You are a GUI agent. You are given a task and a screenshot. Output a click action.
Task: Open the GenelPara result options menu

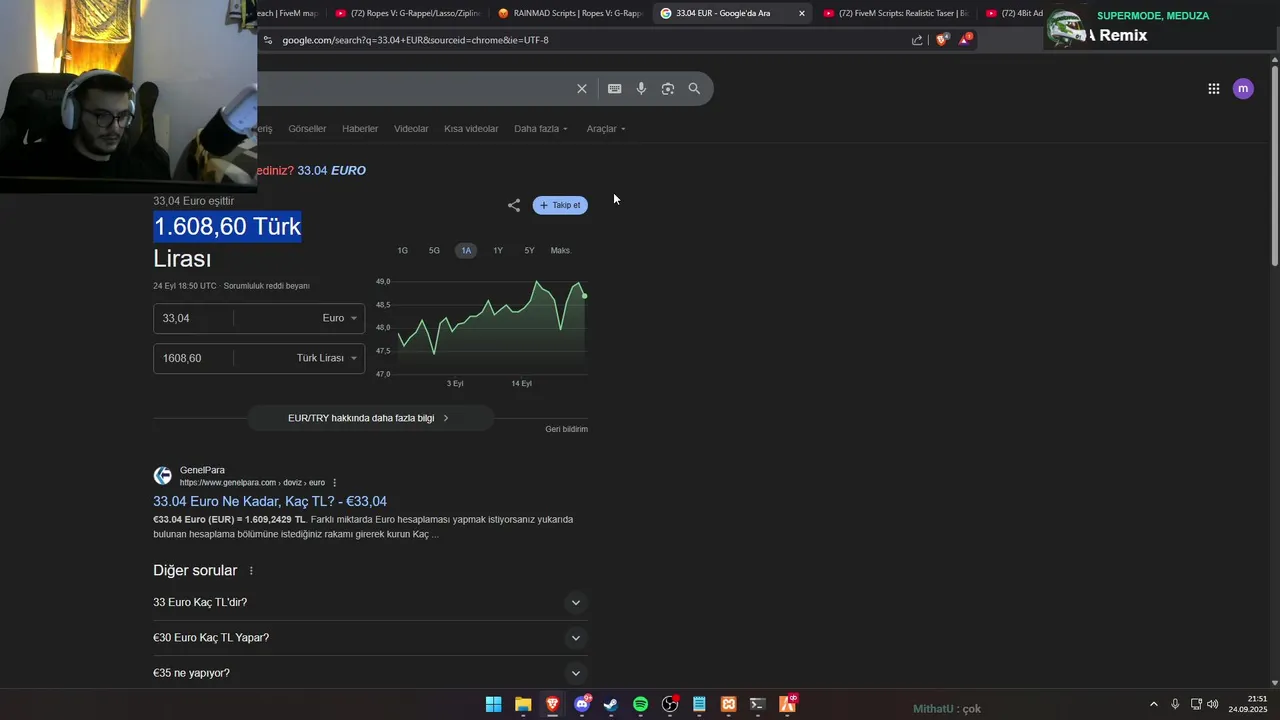[334, 483]
